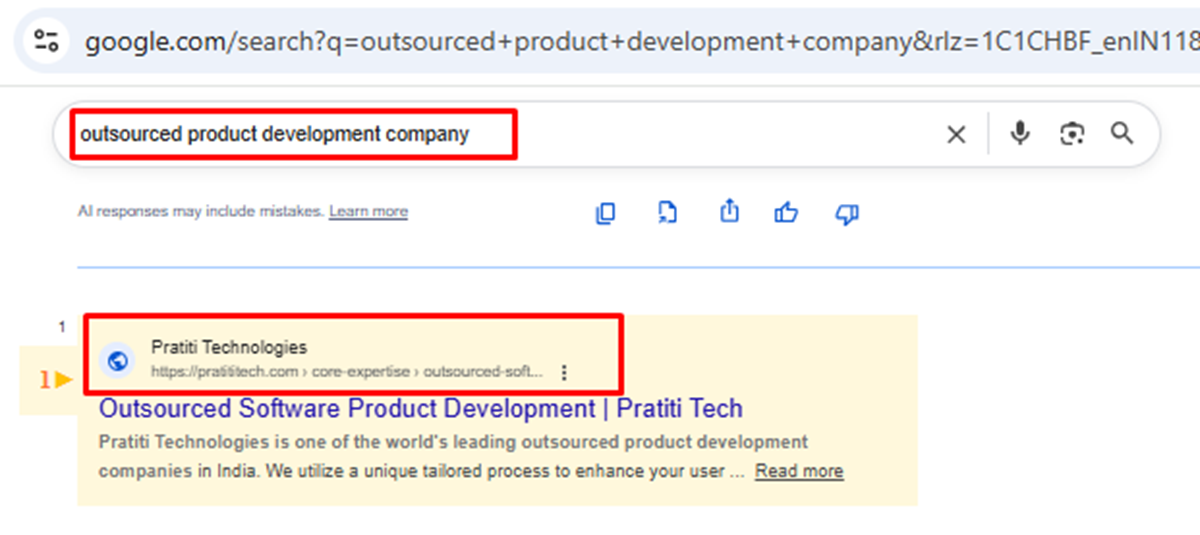Click the export-to-document icon
1200x535 pixels.
click(667, 212)
